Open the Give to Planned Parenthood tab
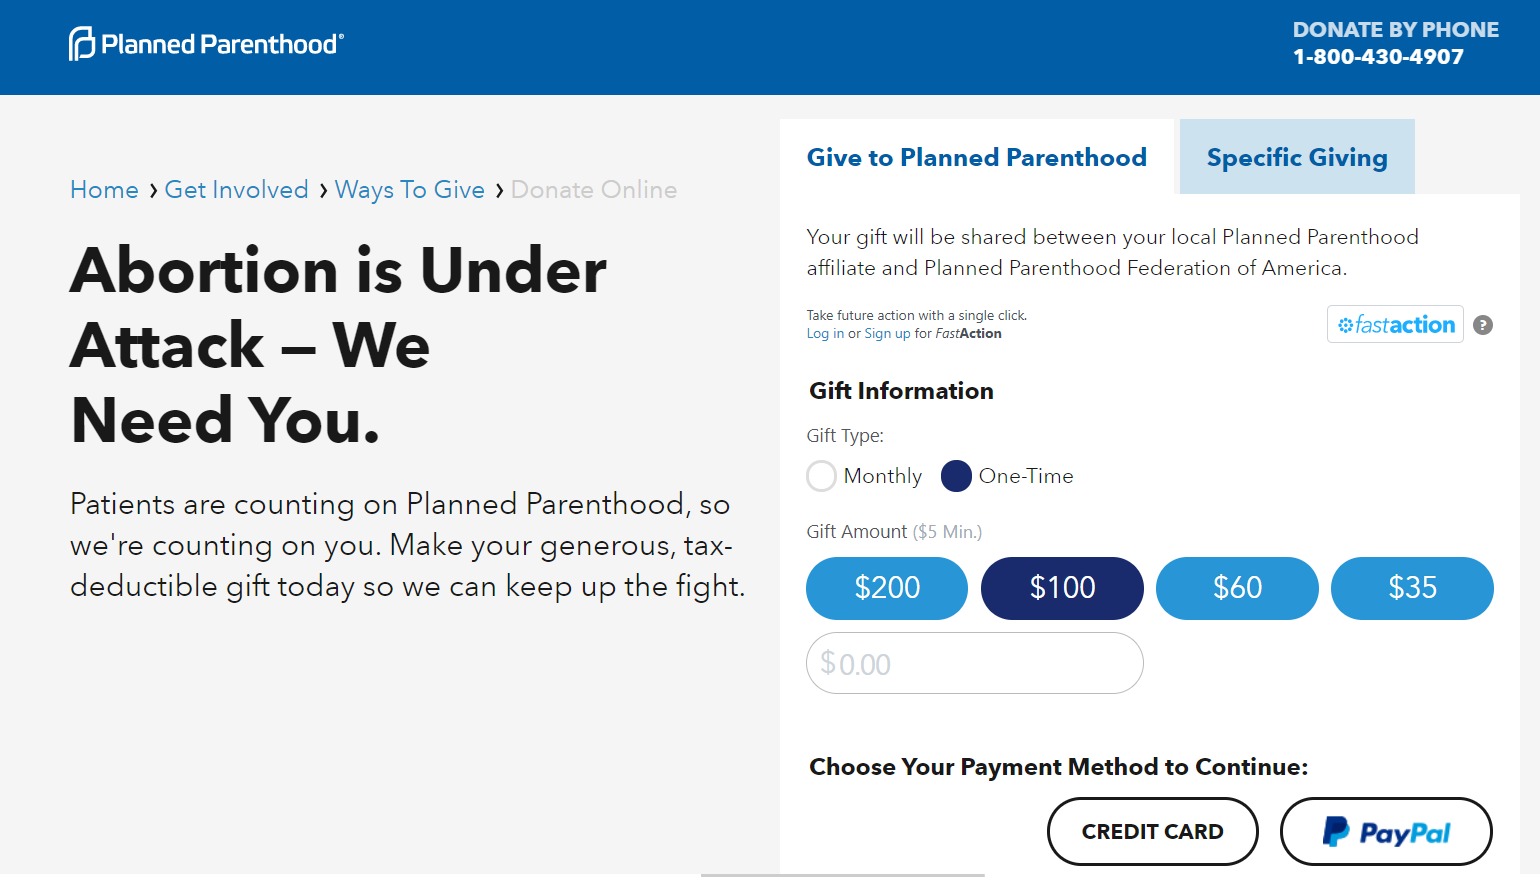The width and height of the screenshot is (1540, 877). click(x=976, y=158)
